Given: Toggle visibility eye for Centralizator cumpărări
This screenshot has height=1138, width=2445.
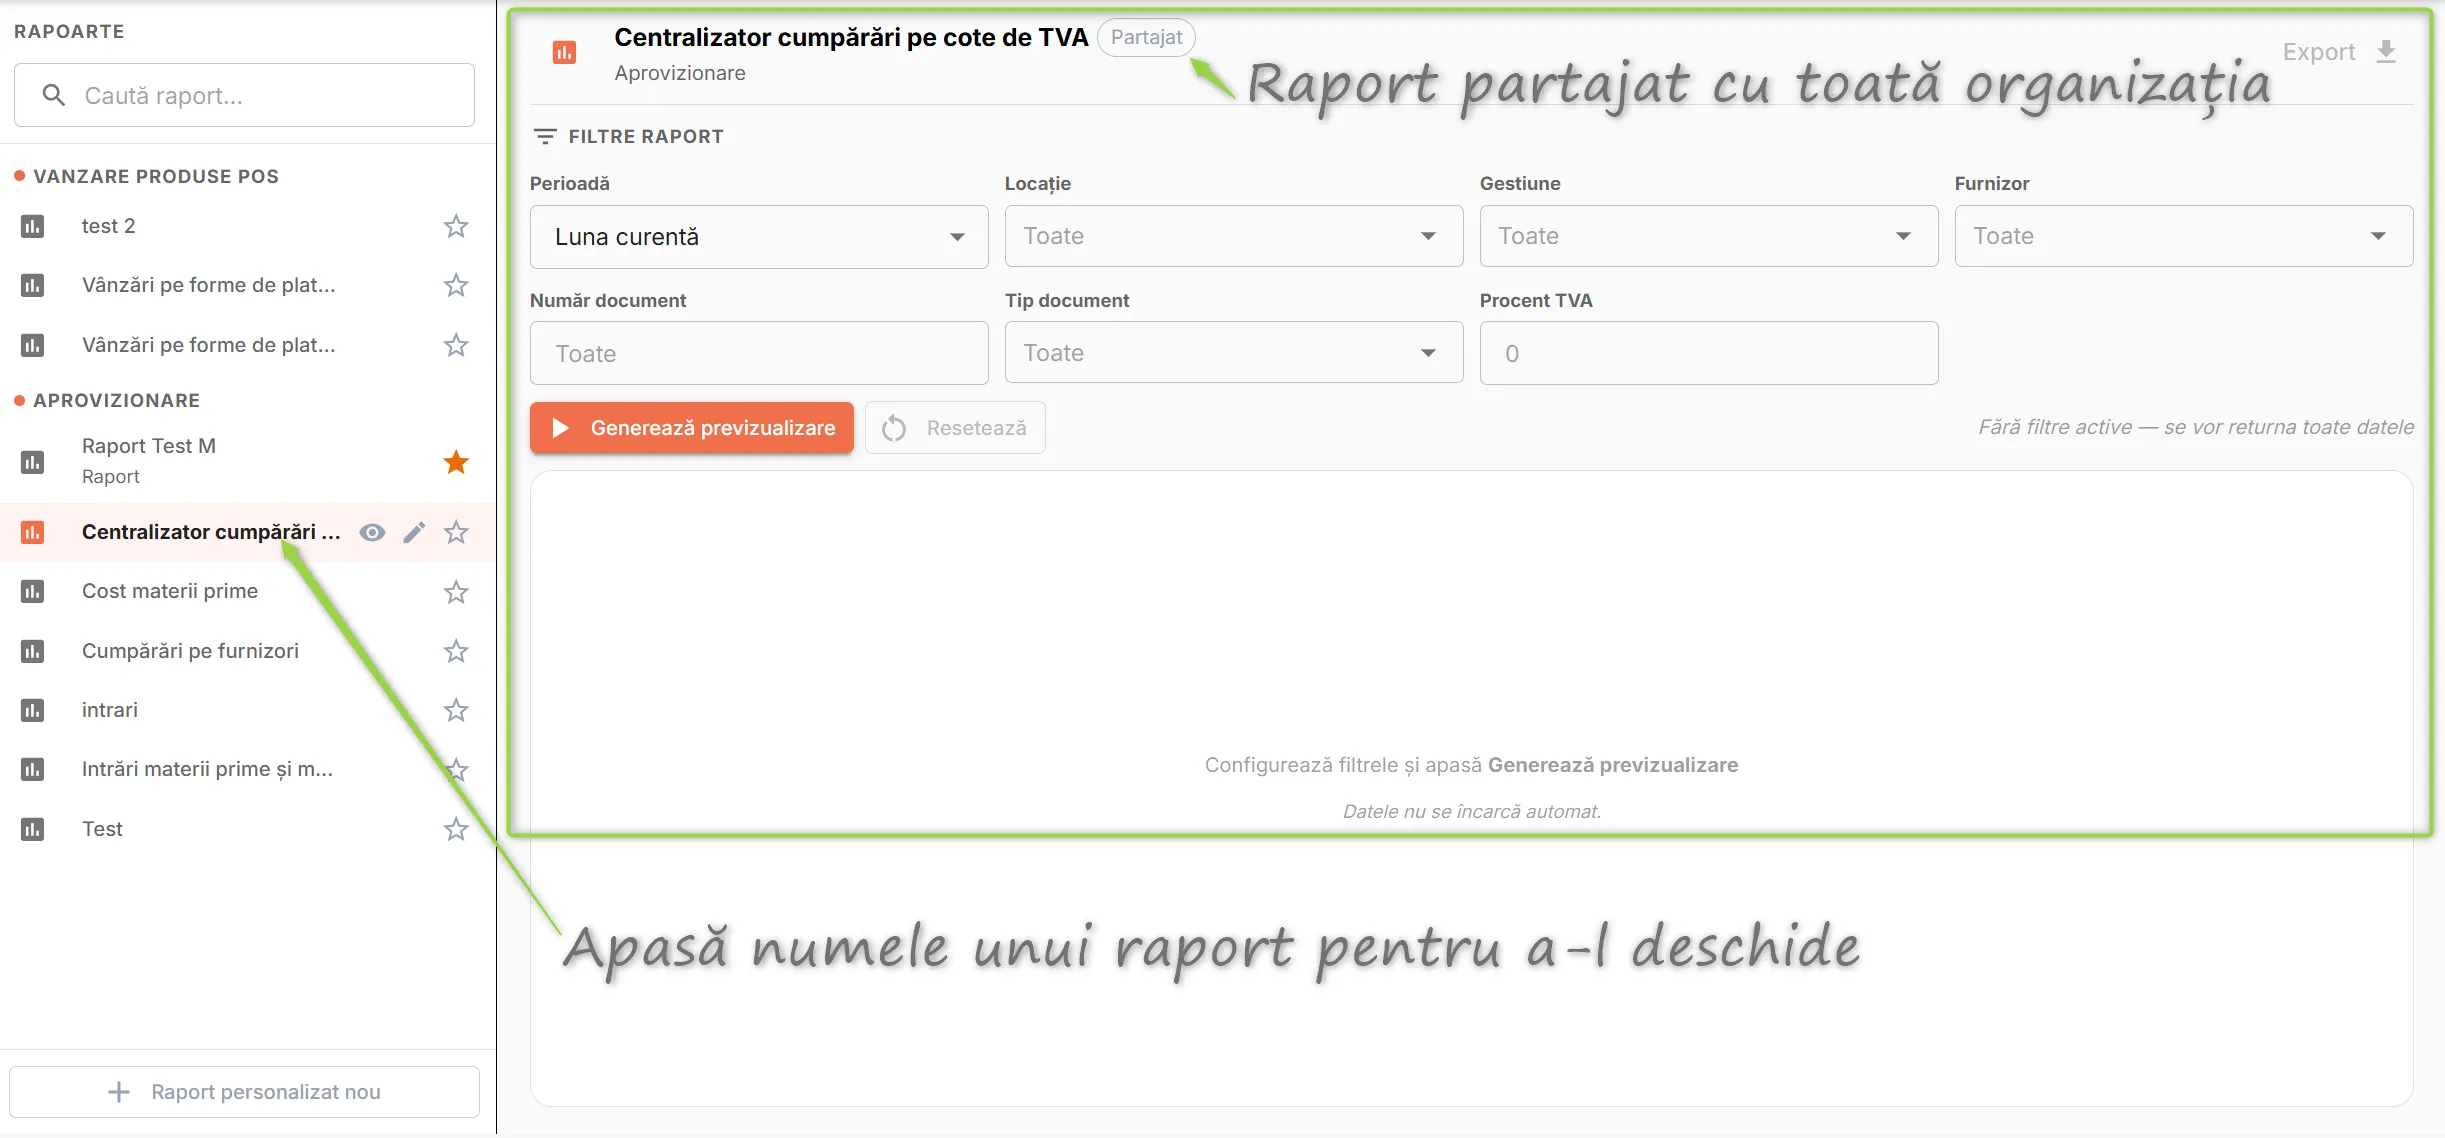Looking at the screenshot, I should pos(372,532).
